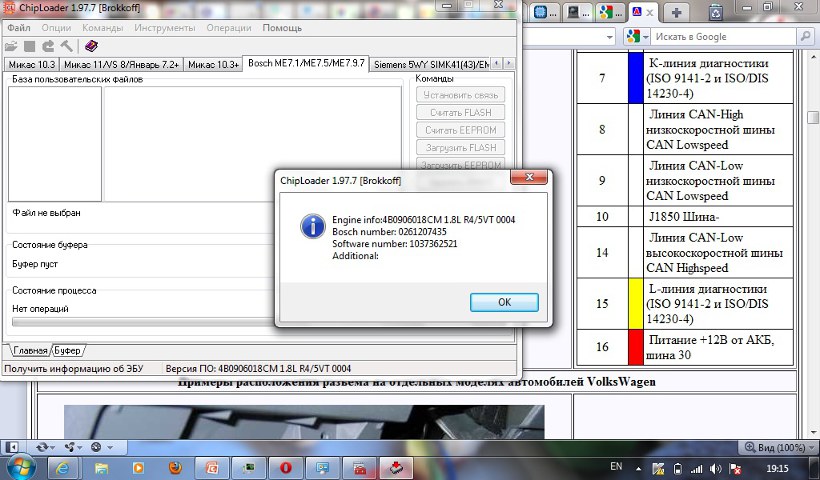Open the Команды menu
This screenshot has height=480, width=820.
tap(102, 28)
